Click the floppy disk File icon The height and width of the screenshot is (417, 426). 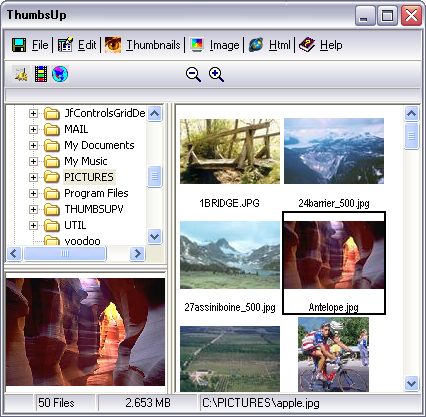click(19, 45)
